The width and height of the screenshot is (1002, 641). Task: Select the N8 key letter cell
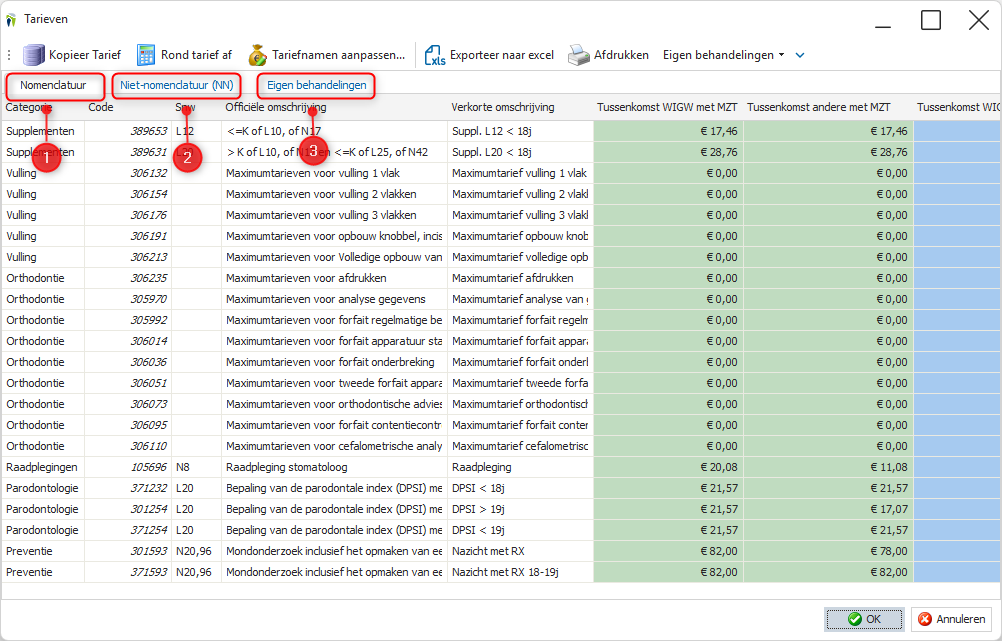[197, 467]
